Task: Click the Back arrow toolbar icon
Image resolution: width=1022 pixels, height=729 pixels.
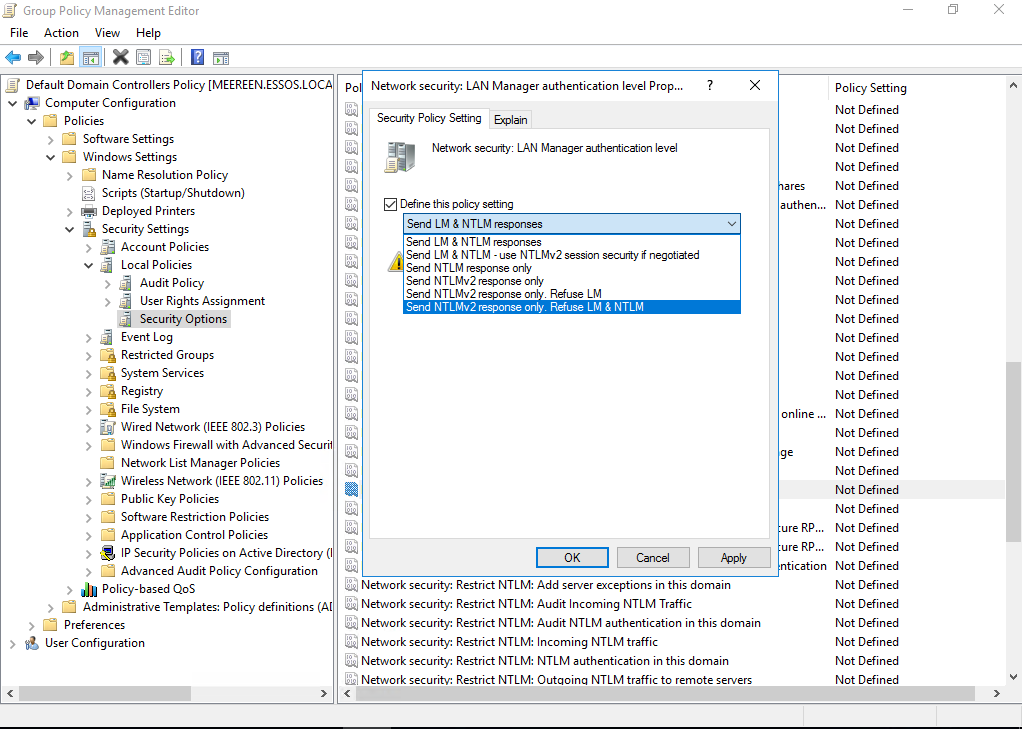Action: tap(13, 58)
